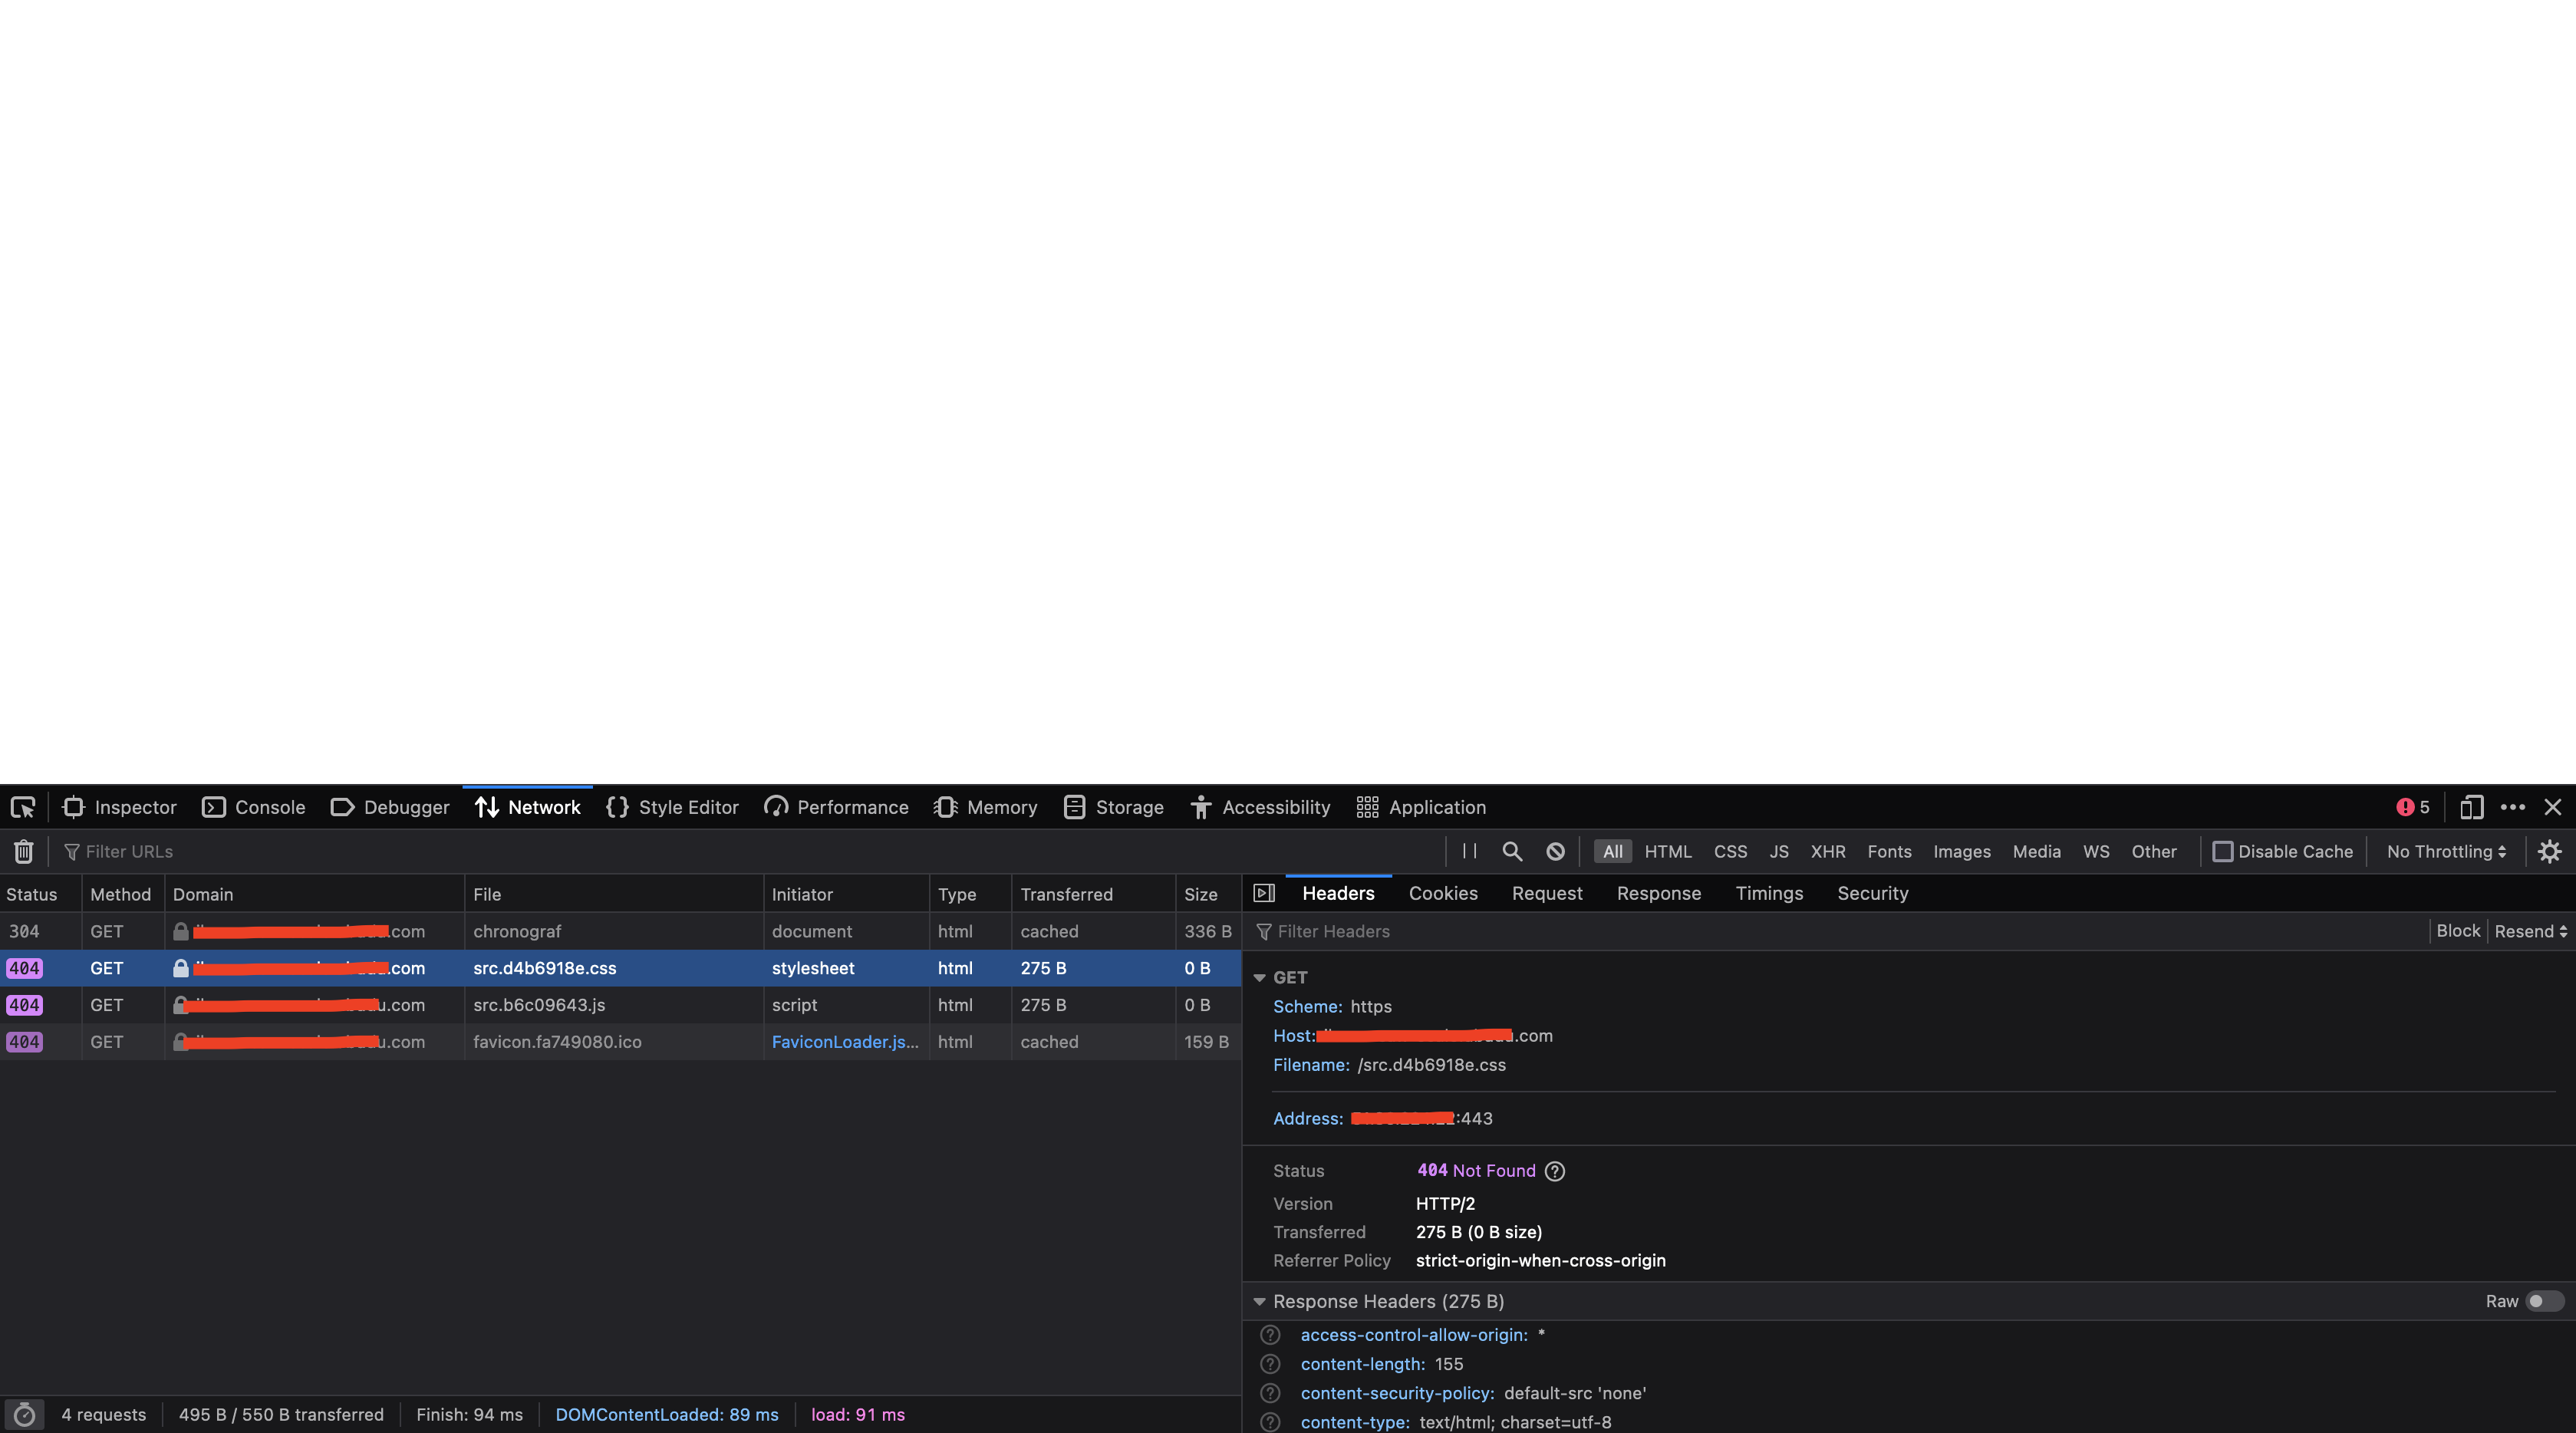2576x1433 pixels.
Task: Collapse the Response Headers section
Action: (x=1260, y=1301)
